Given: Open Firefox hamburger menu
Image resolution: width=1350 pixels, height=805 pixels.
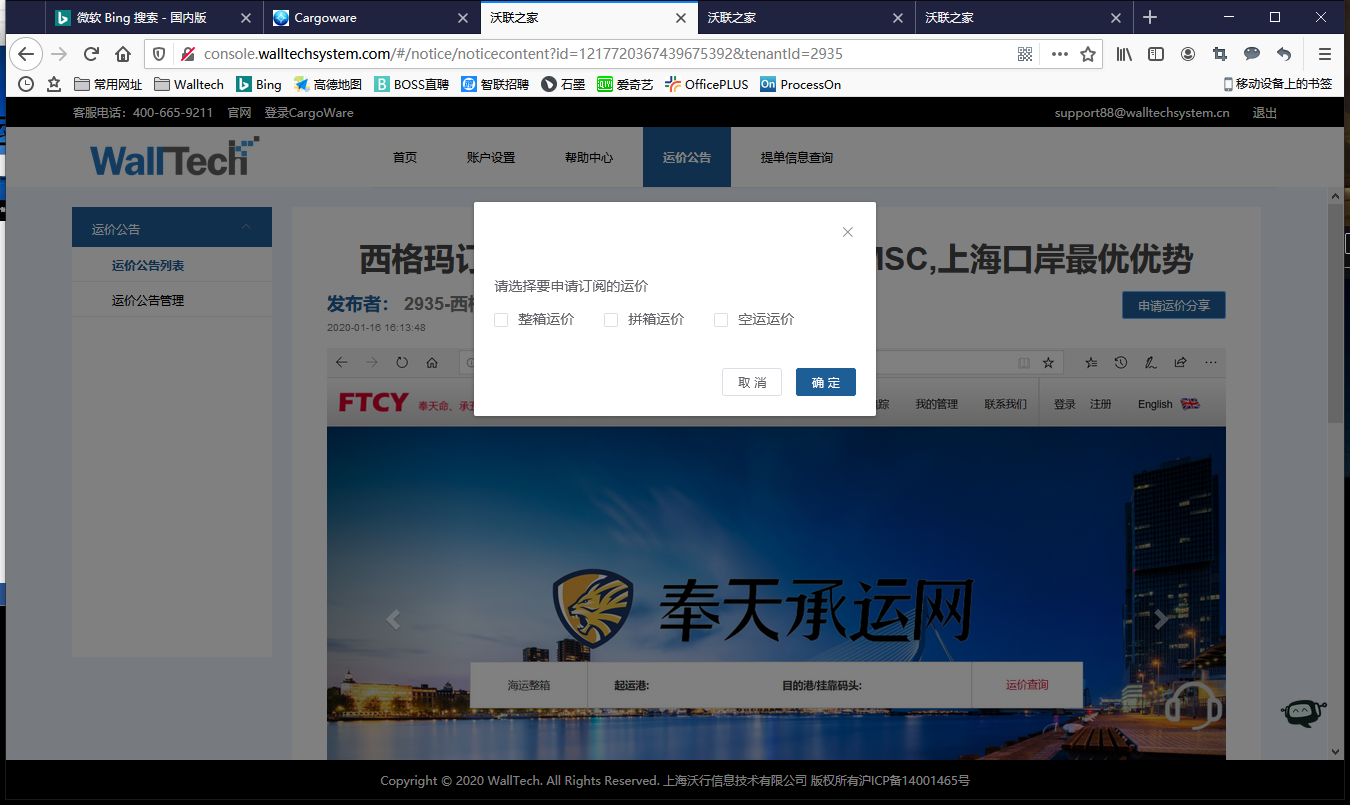Looking at the screenshot, I should click(x=1325, y=54).
